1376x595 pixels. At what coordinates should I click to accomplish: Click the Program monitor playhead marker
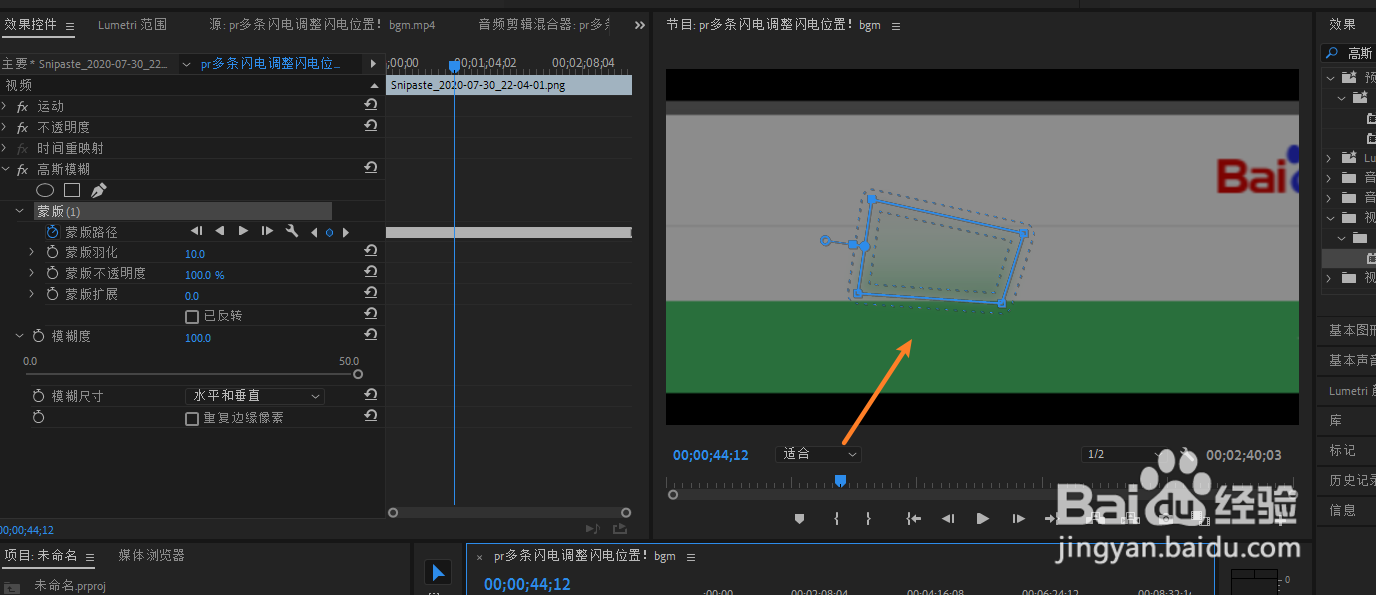point(840,481)
